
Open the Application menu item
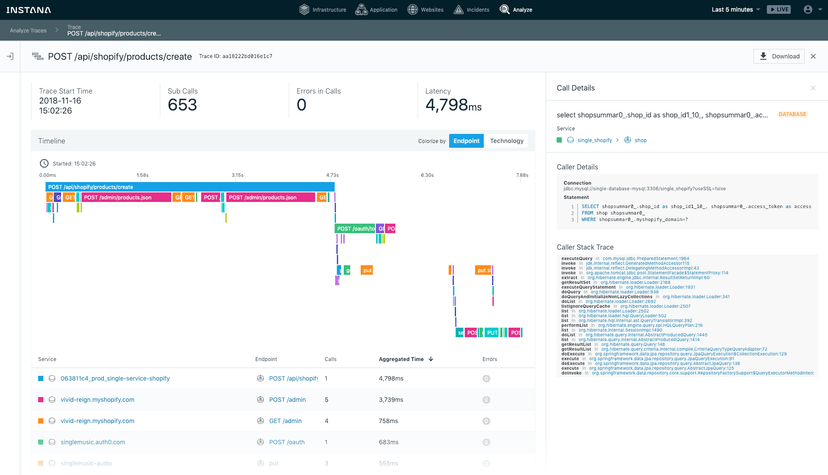pos(376,10)
